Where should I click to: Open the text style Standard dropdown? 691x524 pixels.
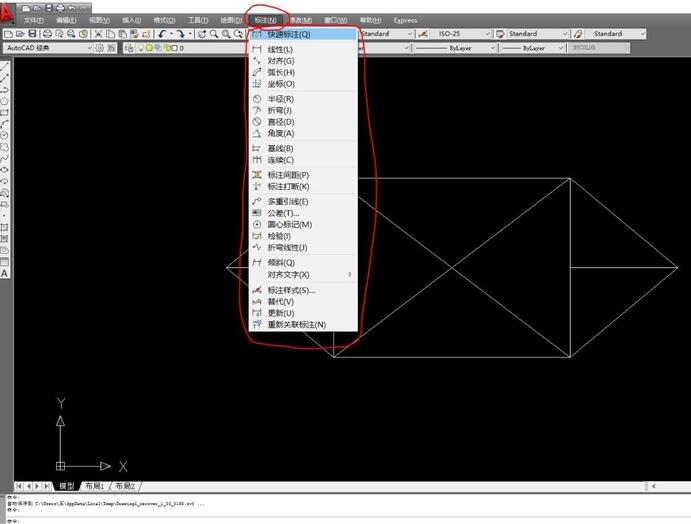click(x=386, y=33)
